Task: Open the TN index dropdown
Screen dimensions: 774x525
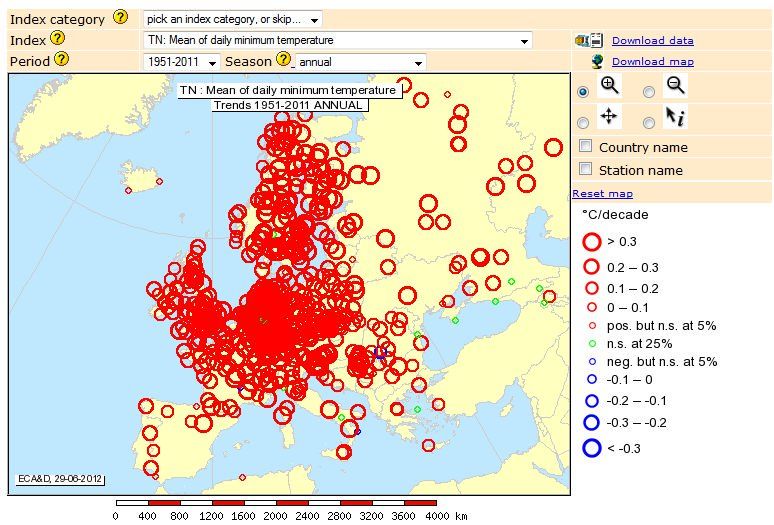Action: (x=338, y=40)
